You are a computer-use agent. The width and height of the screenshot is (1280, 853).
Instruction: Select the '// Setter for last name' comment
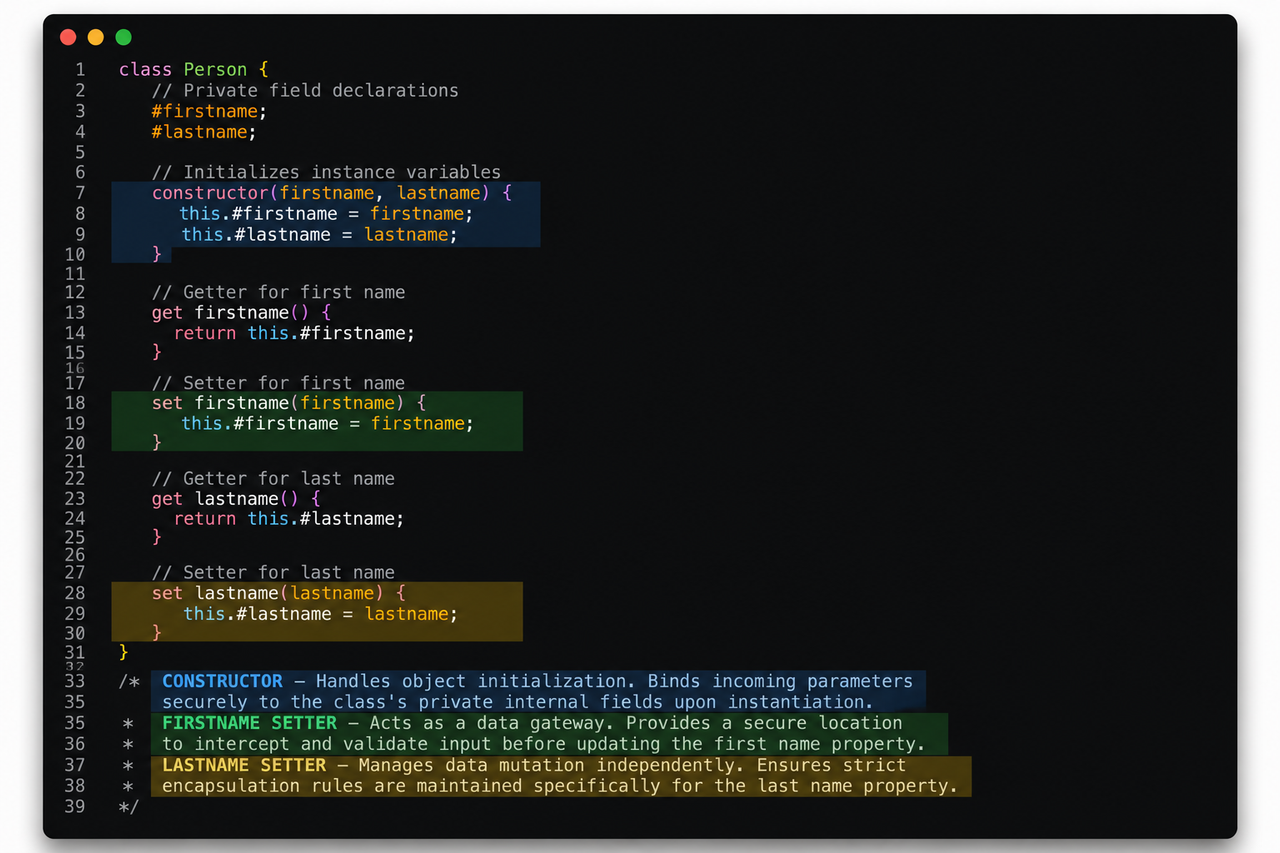pyautogui.click(x=273, y=573)
